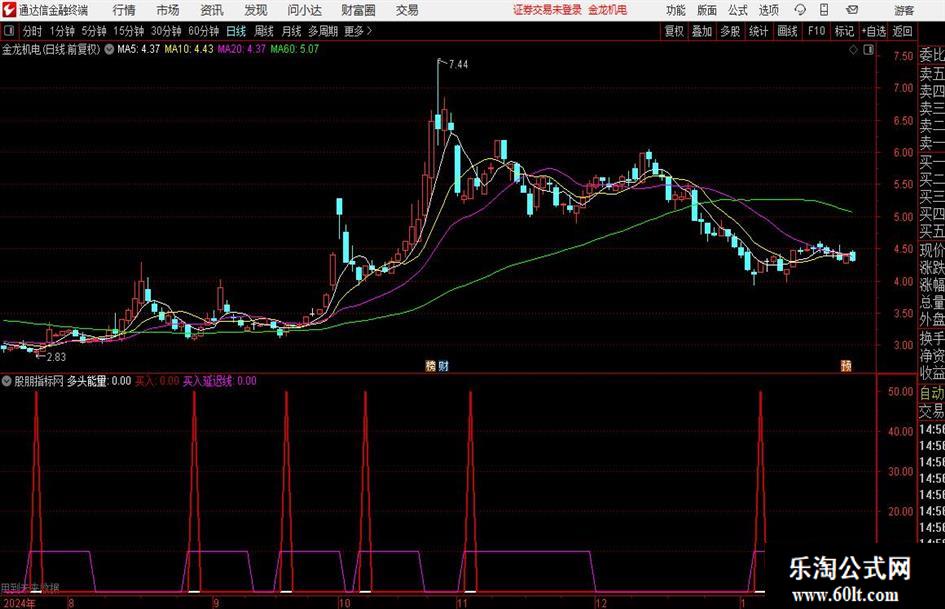Open the 选项 menu
Image resolution: width=945 pixels, height=609 pixels.
click(x=768, y=10)
